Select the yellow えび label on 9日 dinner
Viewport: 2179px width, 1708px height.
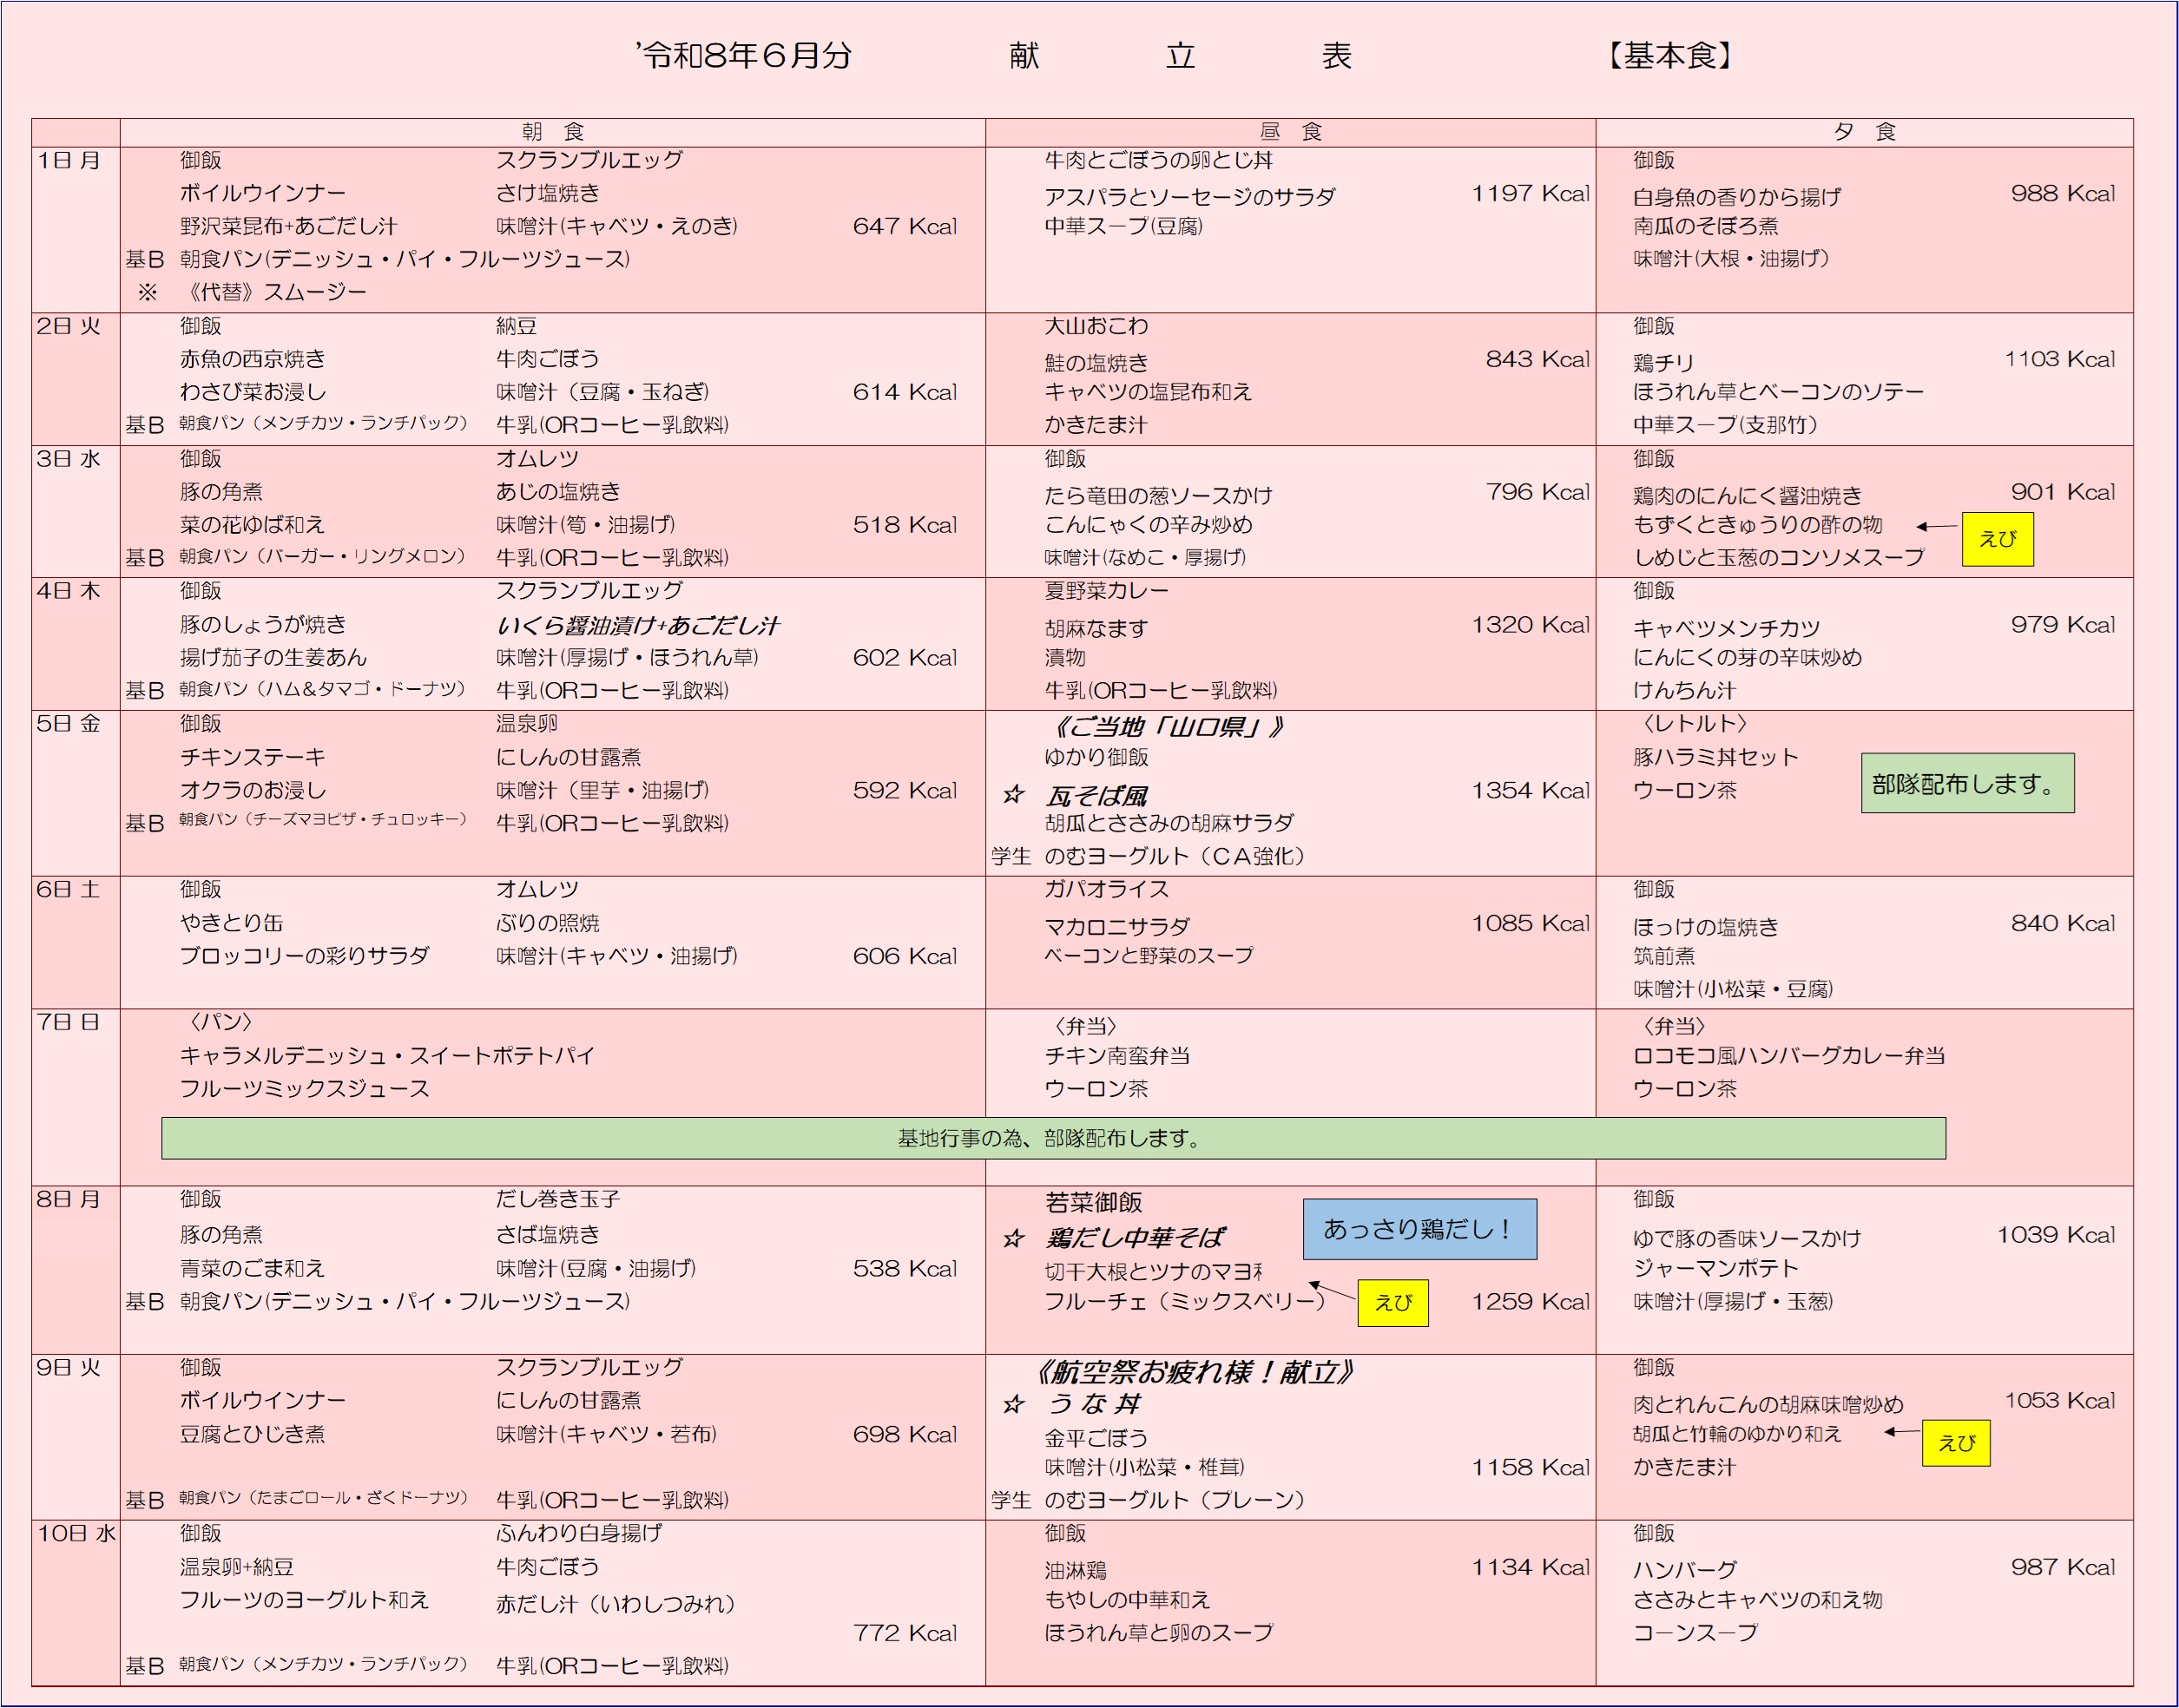1956,1443
